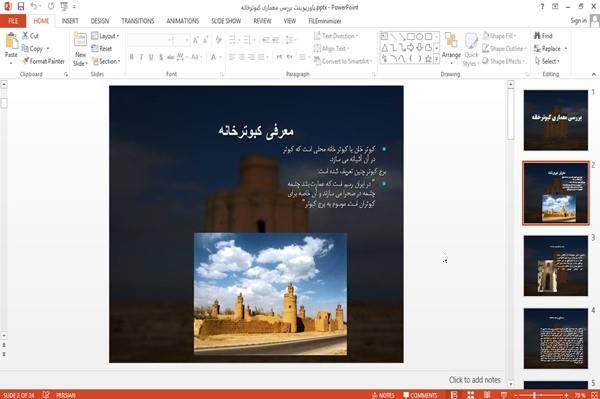Select the oval shape in shapes gallery
This screenshot has height=399, width=600.
click(420, 37)
